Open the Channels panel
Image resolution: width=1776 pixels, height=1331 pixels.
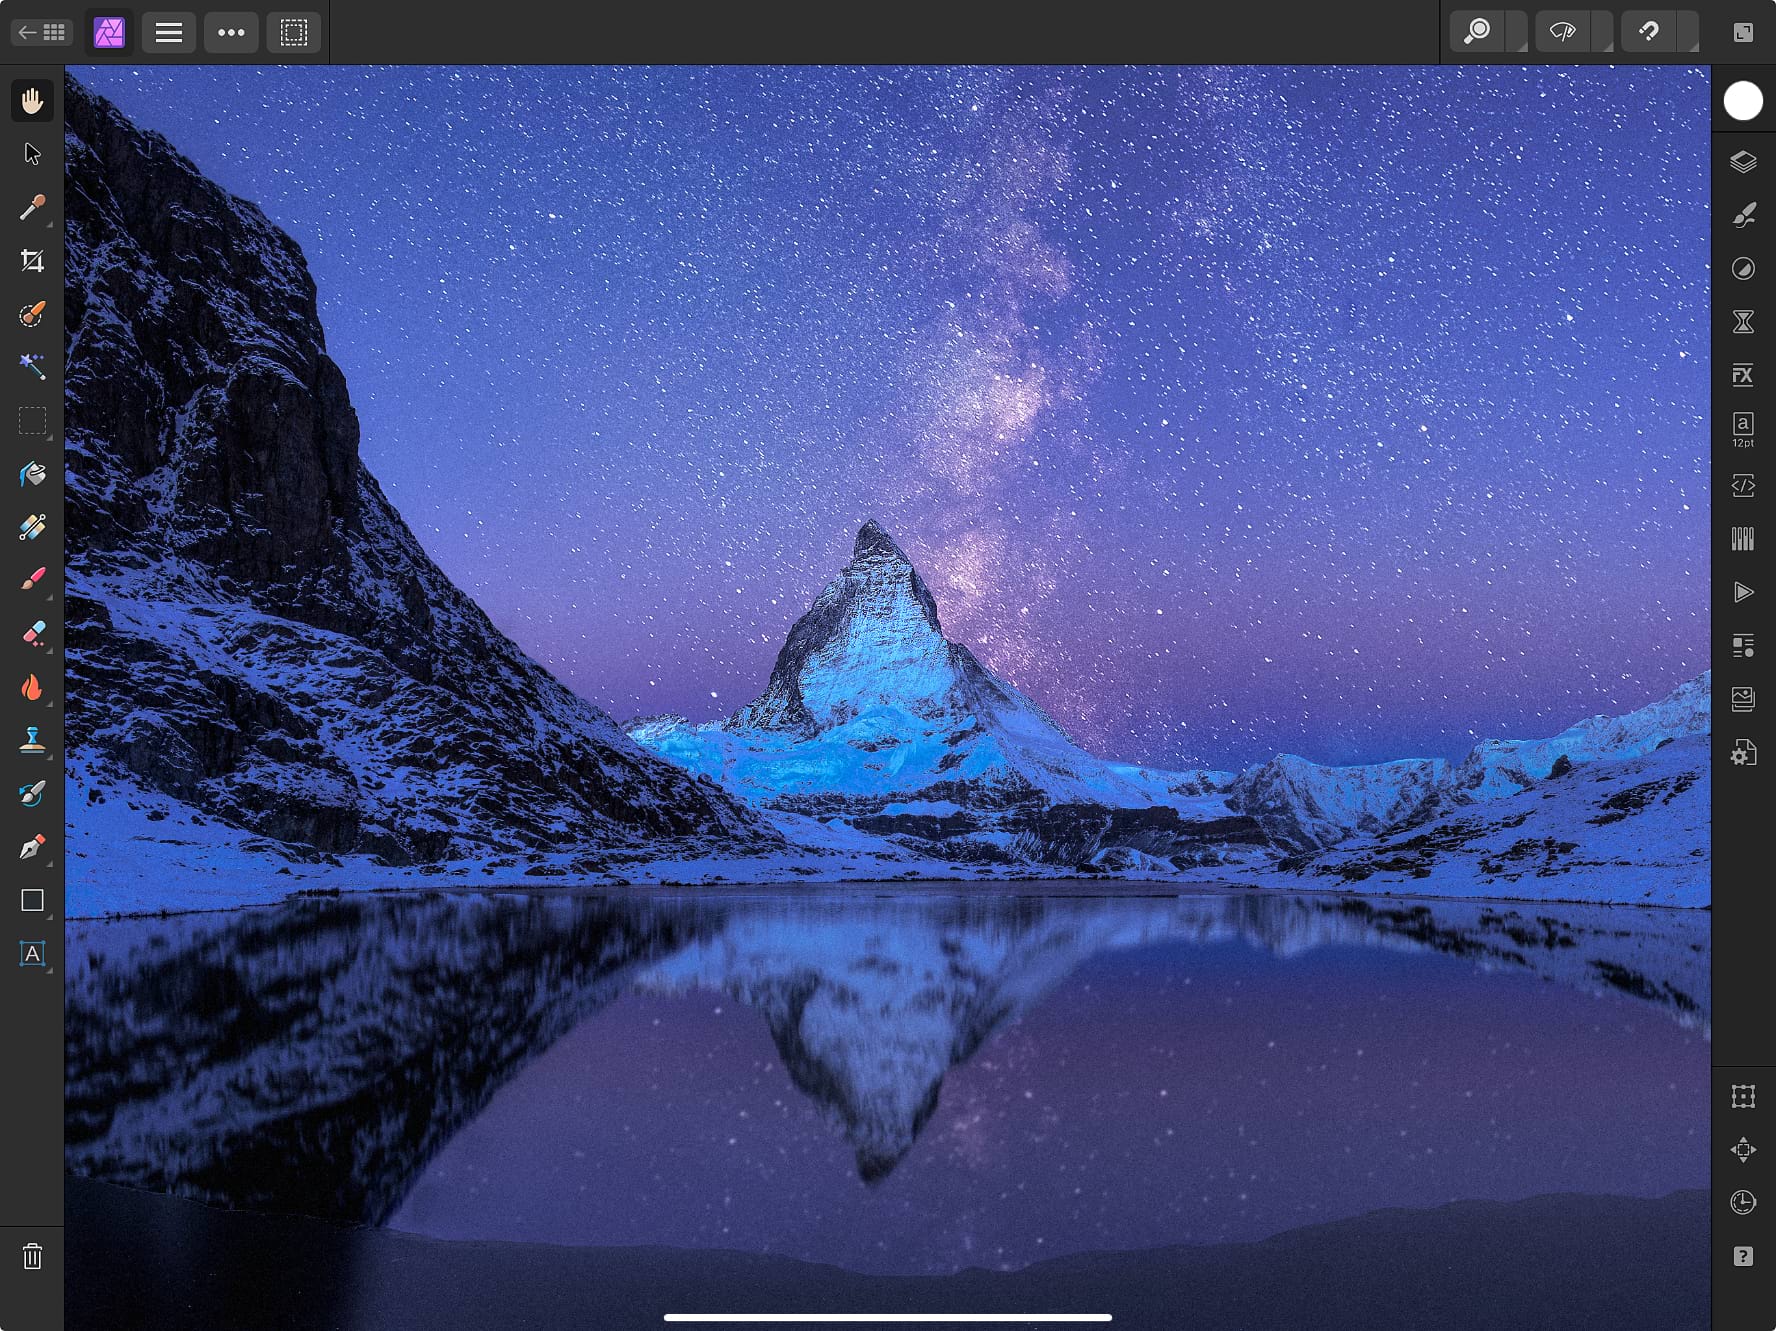[x=1742, y=538]
